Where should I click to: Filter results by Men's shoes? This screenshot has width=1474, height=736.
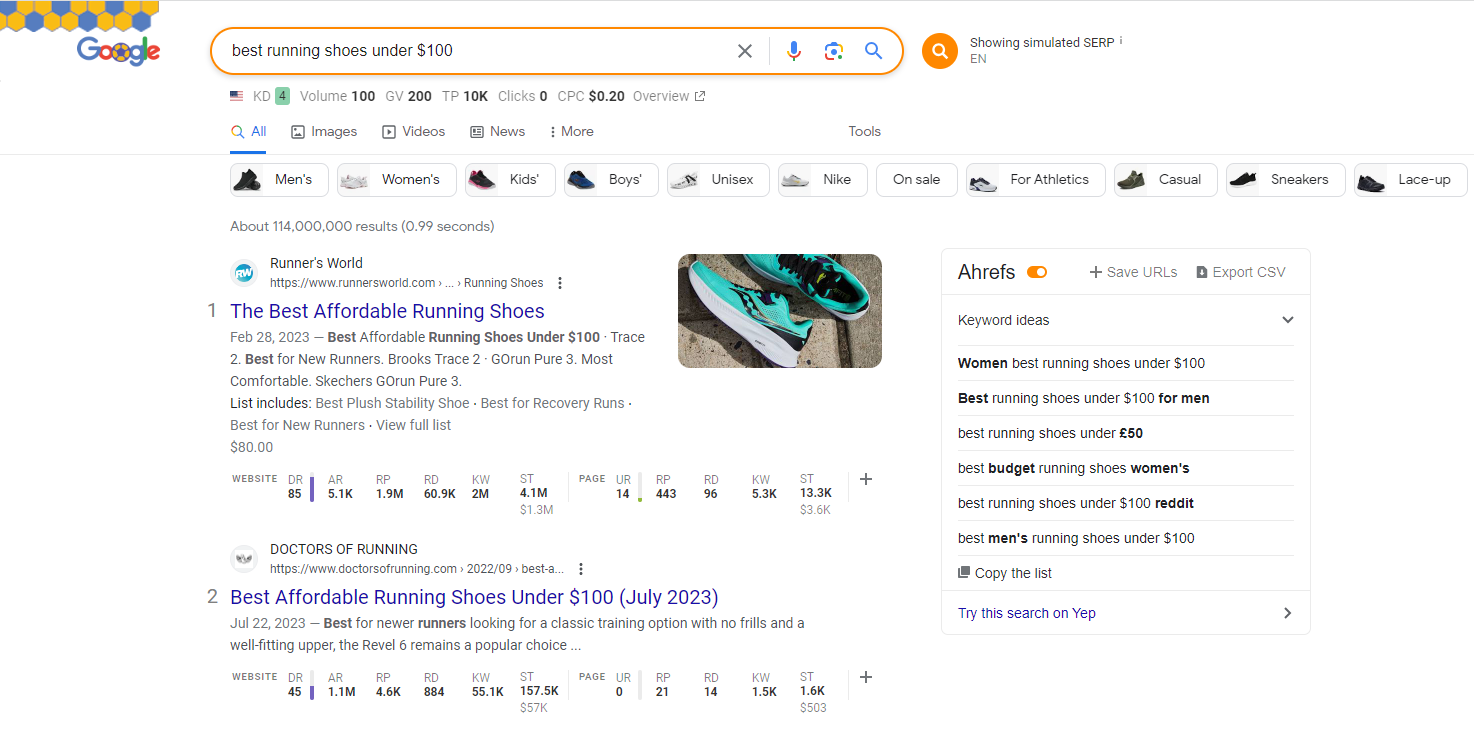click(x=278, y=180)
